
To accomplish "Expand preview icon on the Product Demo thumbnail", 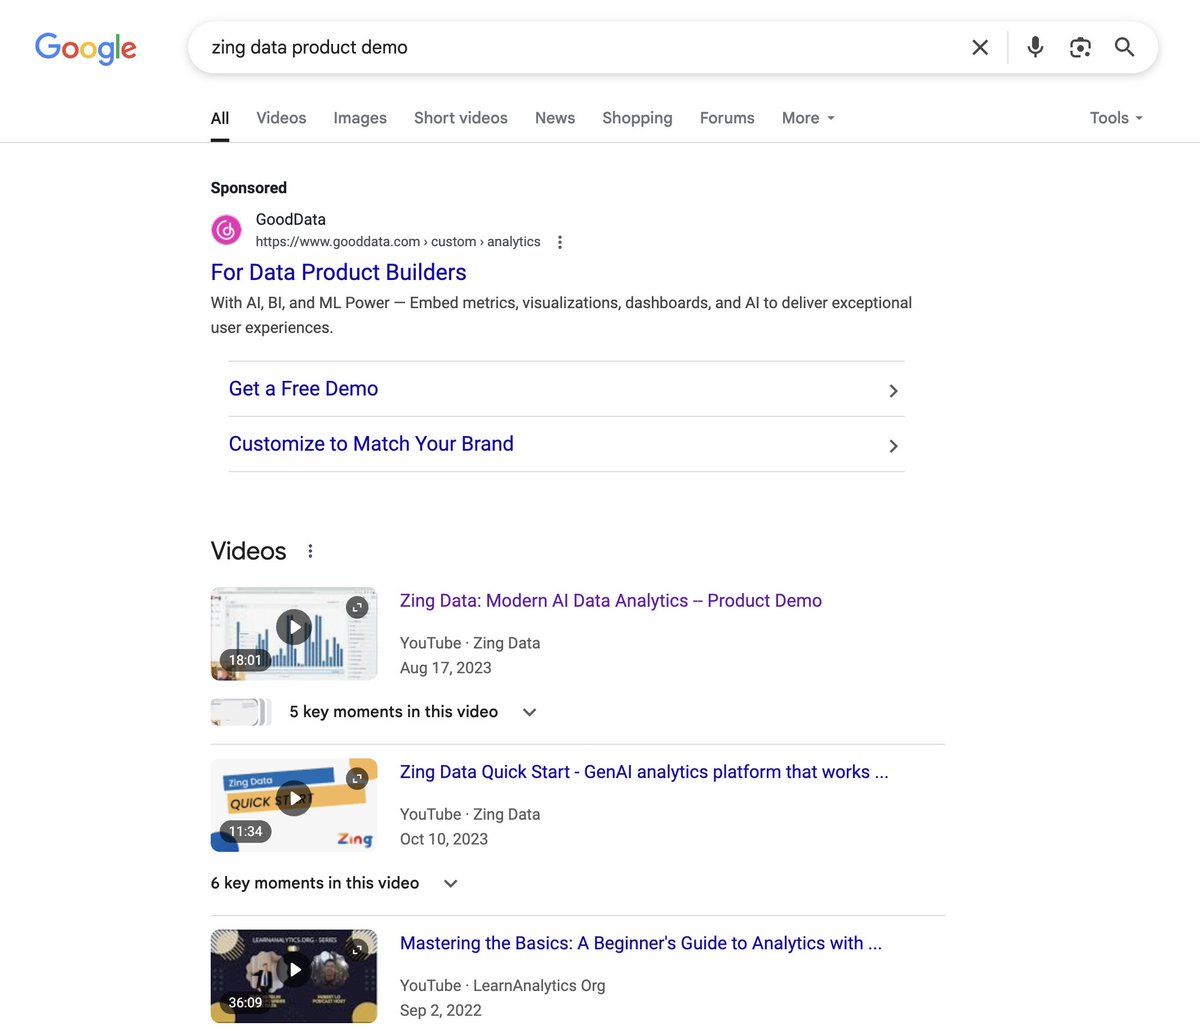I will point(357,607).
